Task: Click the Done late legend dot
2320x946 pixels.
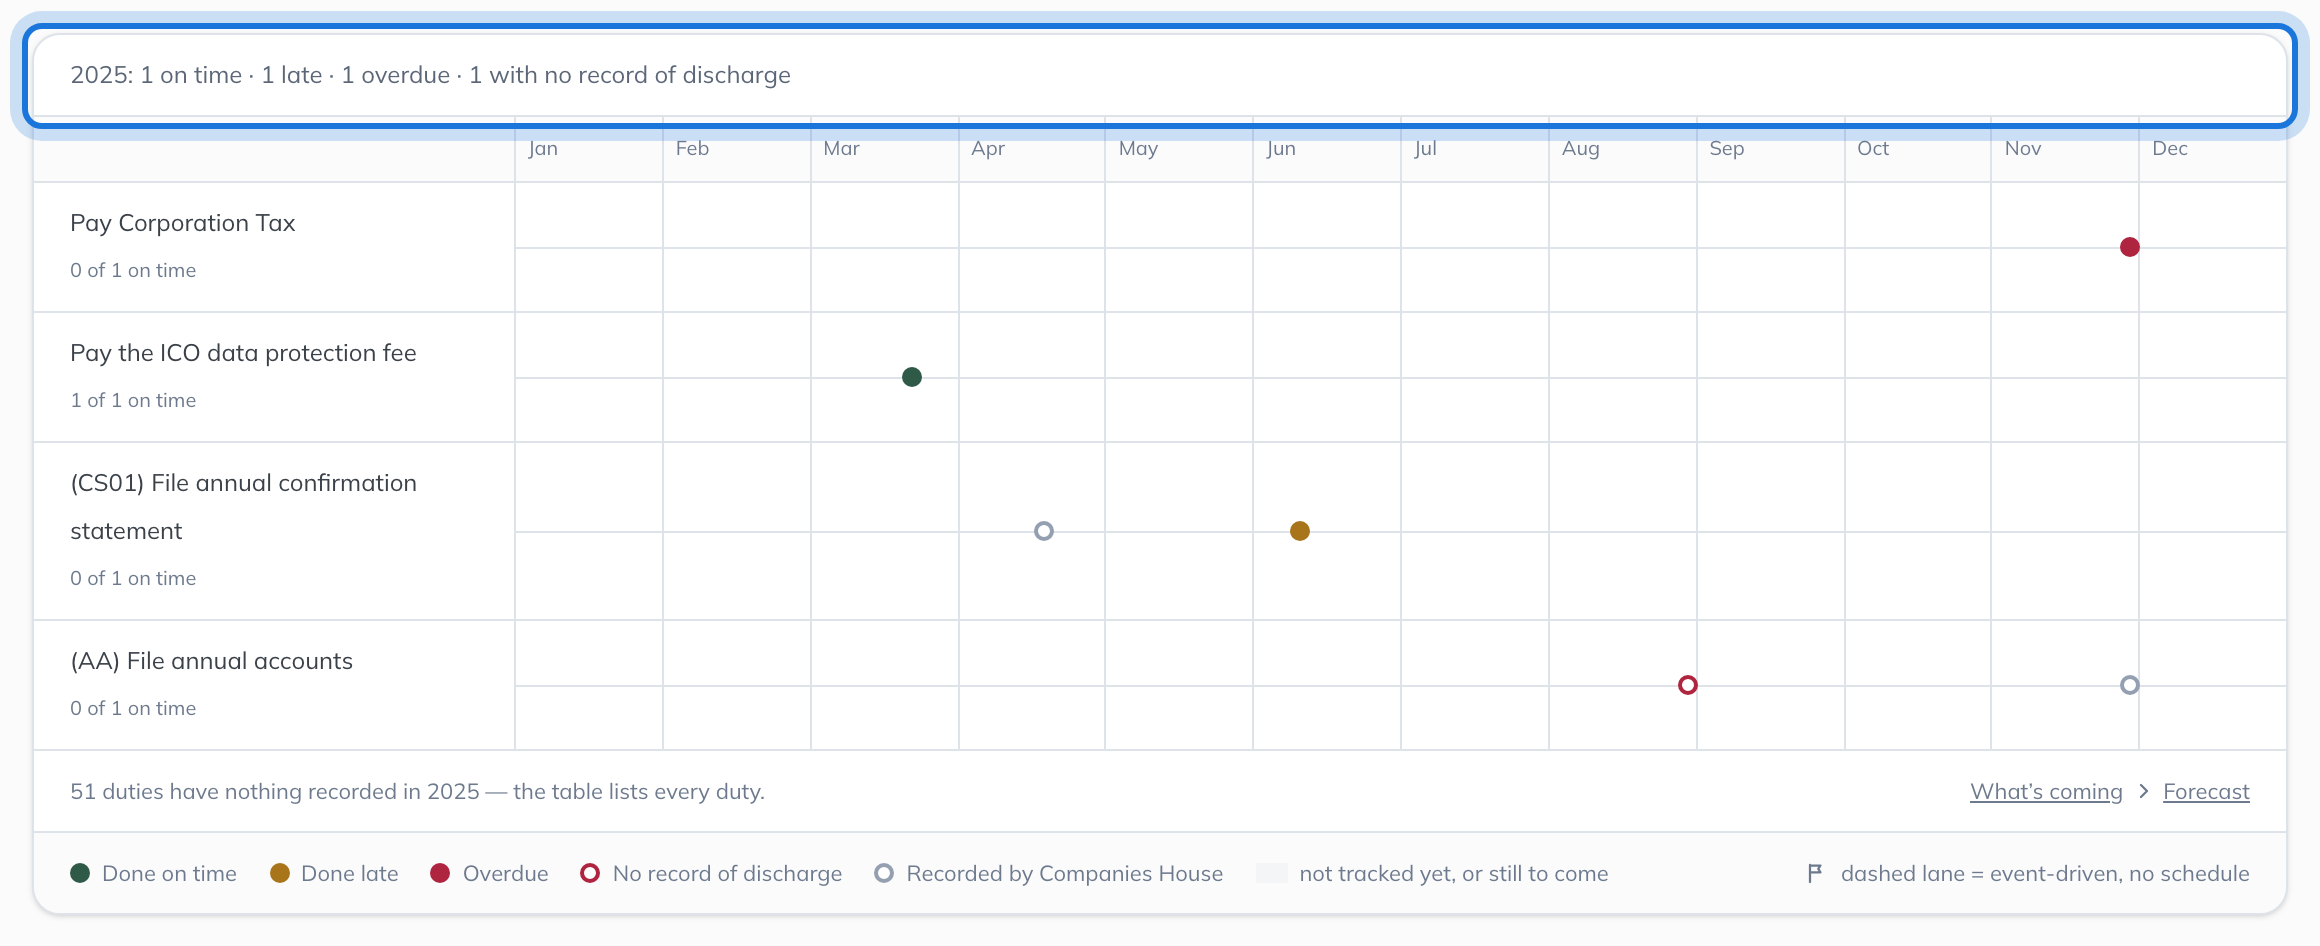Action: pyautogui.click(x=280, y=873)
